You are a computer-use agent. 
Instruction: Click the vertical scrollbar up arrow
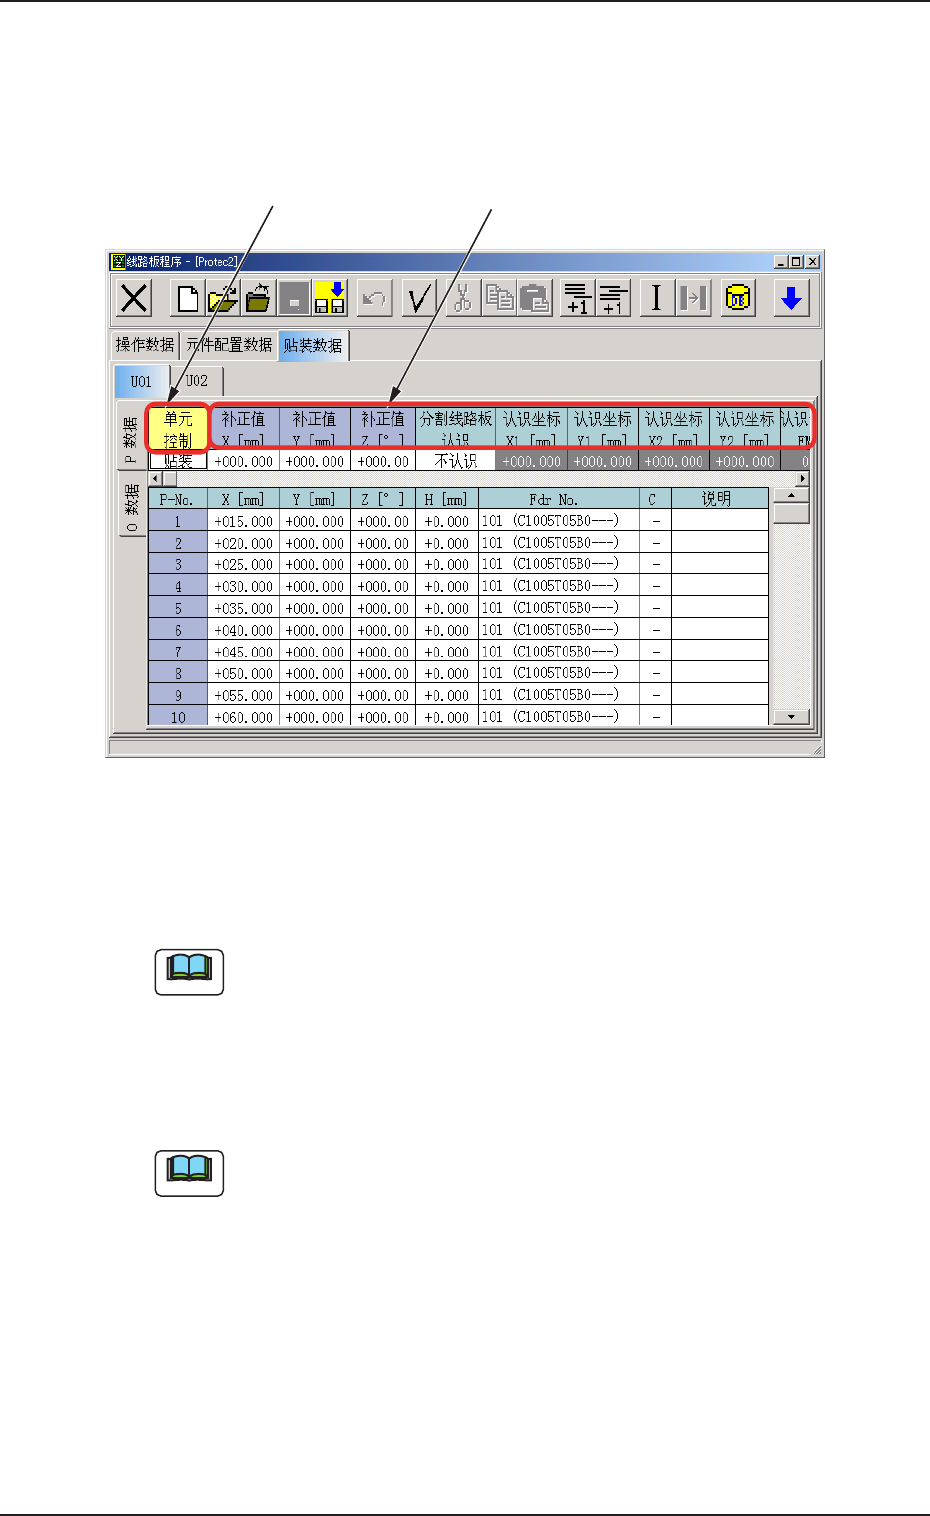(791, 496)
